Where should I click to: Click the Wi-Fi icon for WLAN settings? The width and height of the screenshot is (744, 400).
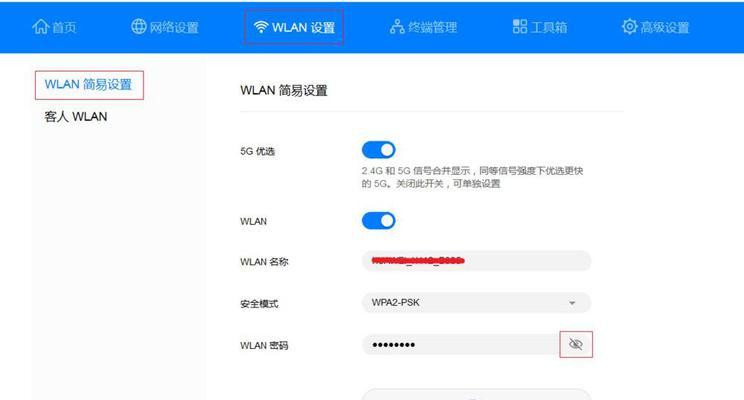pyautogui.click(x=261, y=27)
